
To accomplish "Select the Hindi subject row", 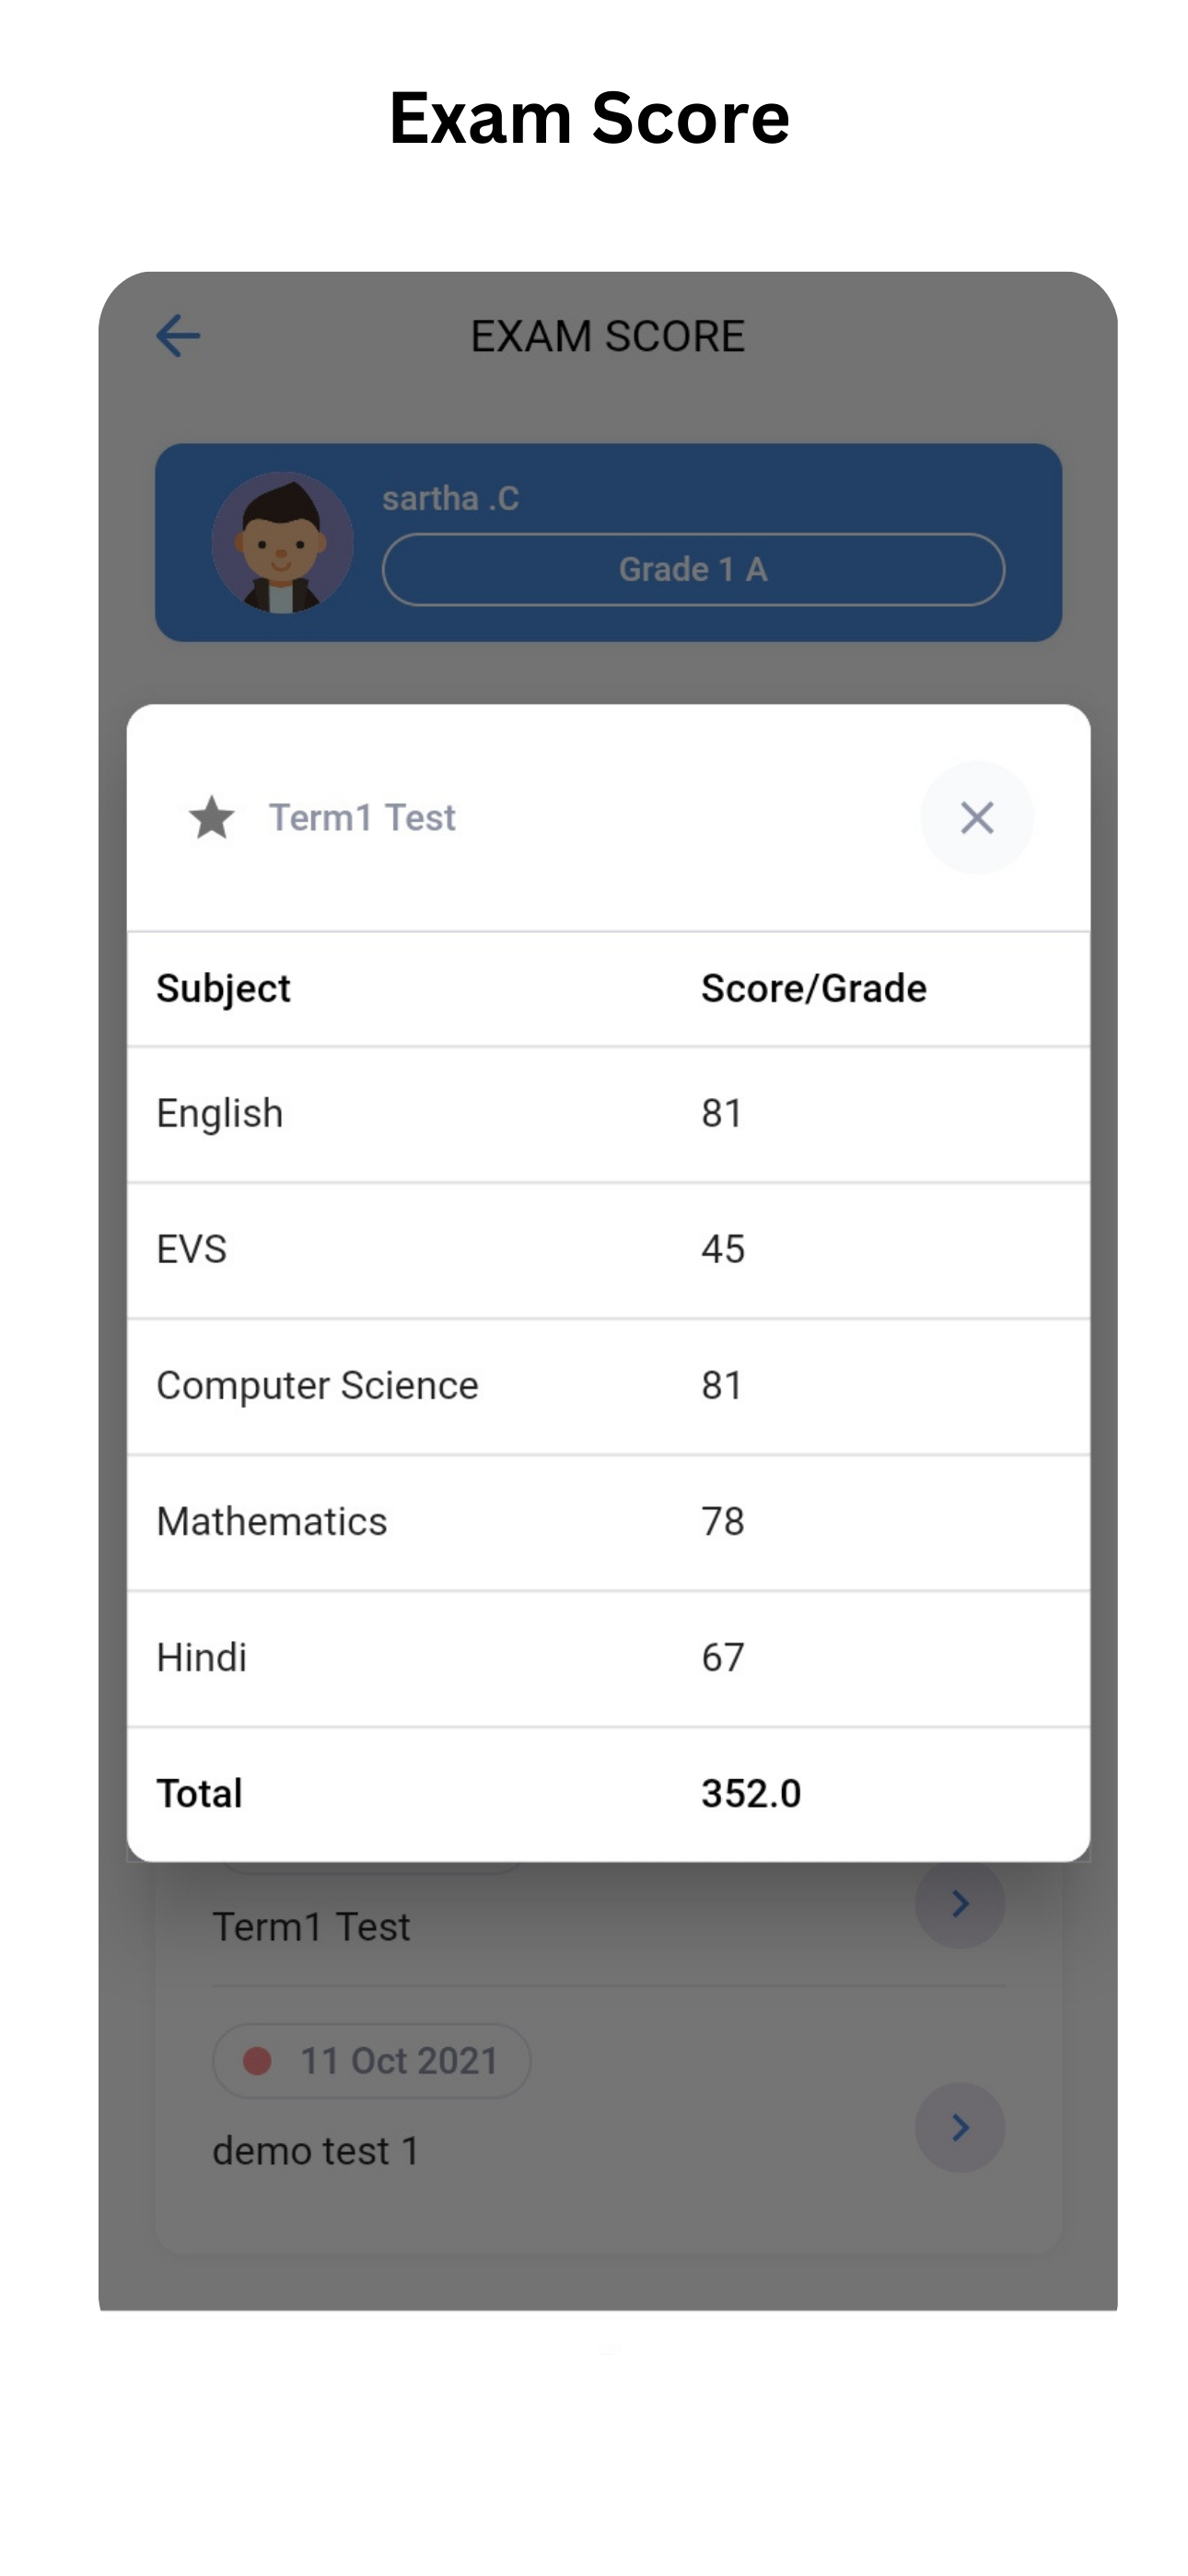I will coord(608,1658).
